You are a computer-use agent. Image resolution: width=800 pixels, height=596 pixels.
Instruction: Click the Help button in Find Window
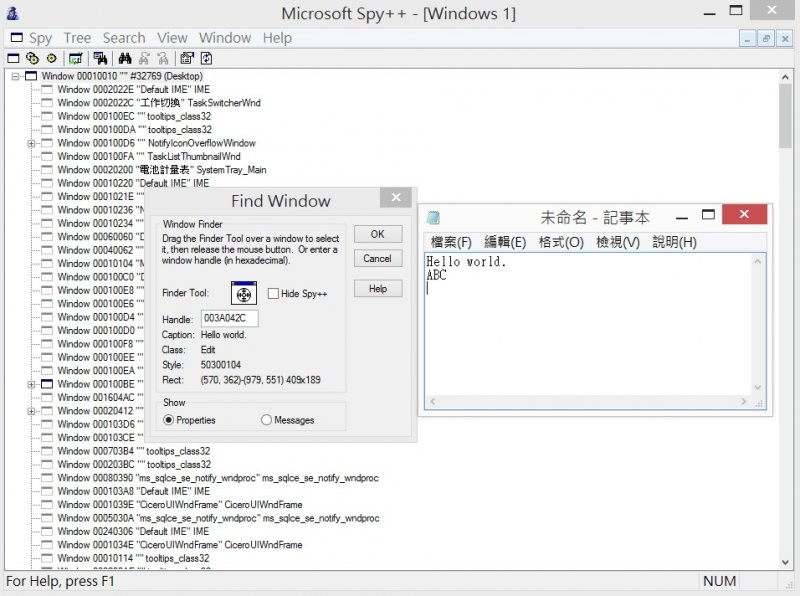point(378,289)
